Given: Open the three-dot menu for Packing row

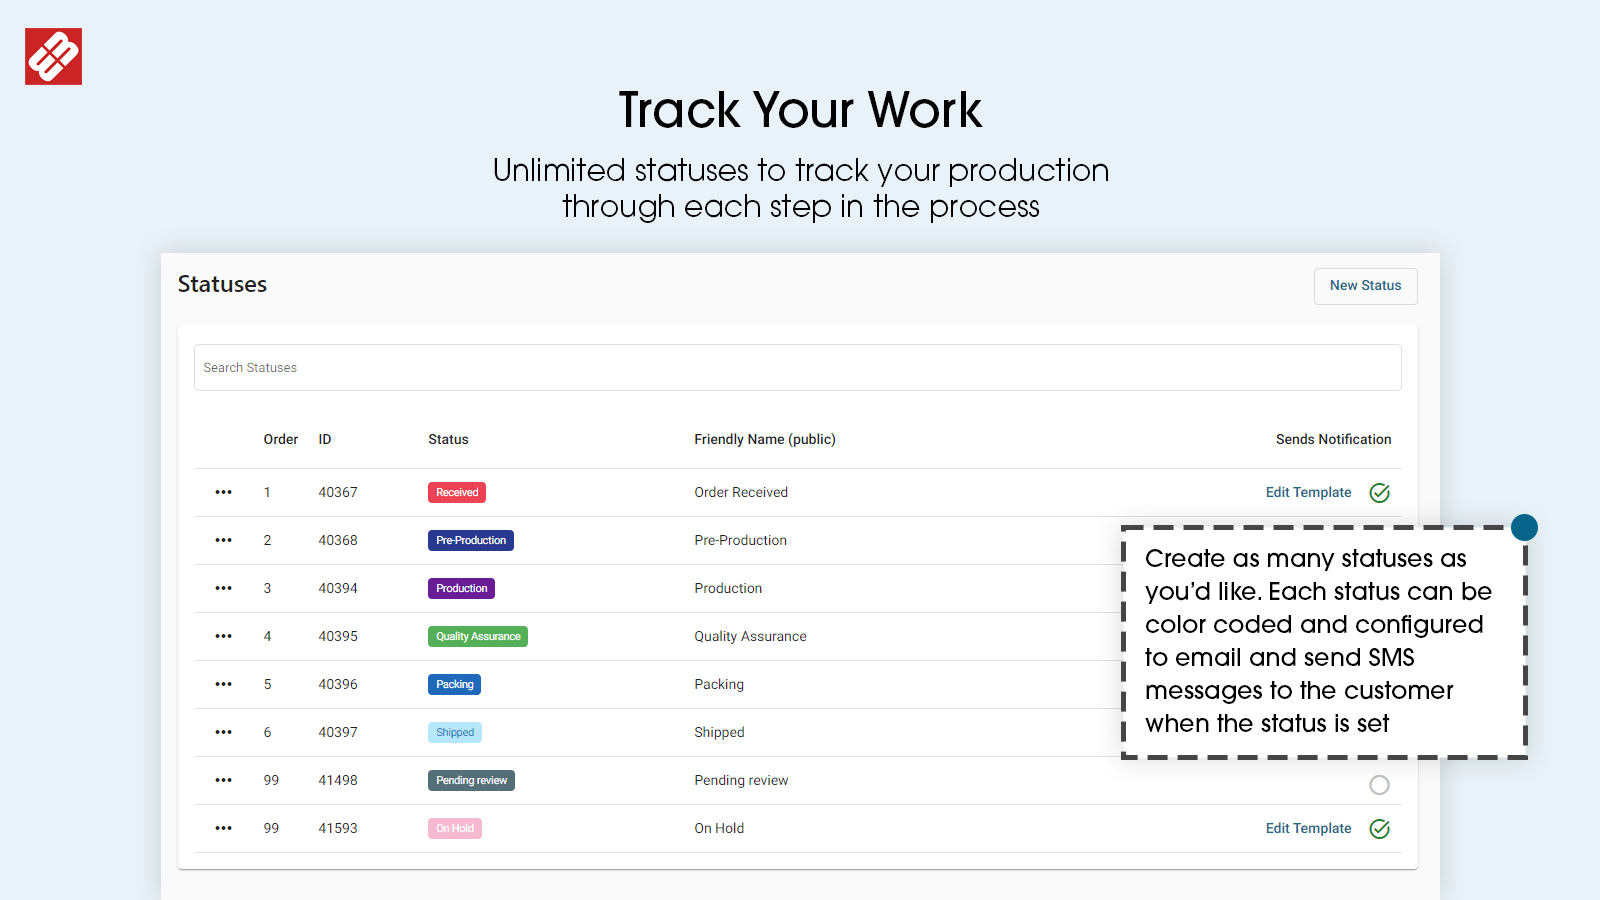Looking at the screenshot, I should coord(223,684).
